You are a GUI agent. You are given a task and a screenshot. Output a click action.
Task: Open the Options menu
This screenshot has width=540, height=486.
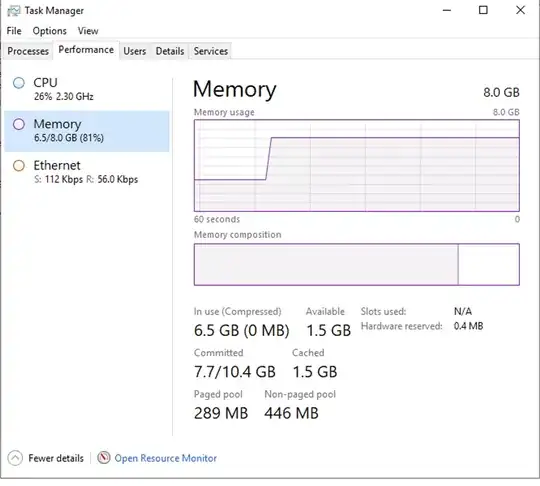[x=50, y=31]
